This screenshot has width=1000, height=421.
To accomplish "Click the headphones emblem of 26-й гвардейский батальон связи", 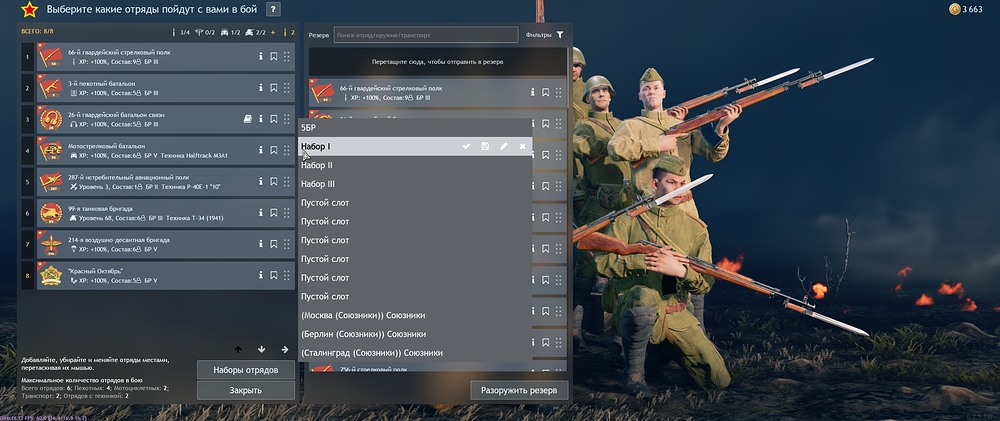I will 50,119.
